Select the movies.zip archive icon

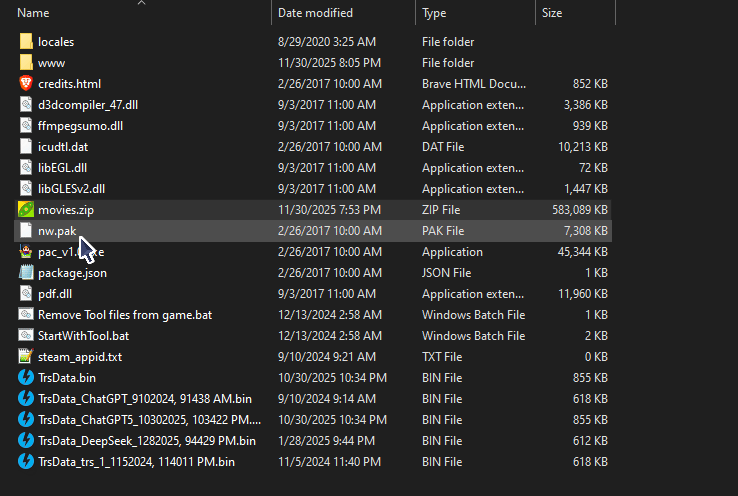[x=26, y=210]
